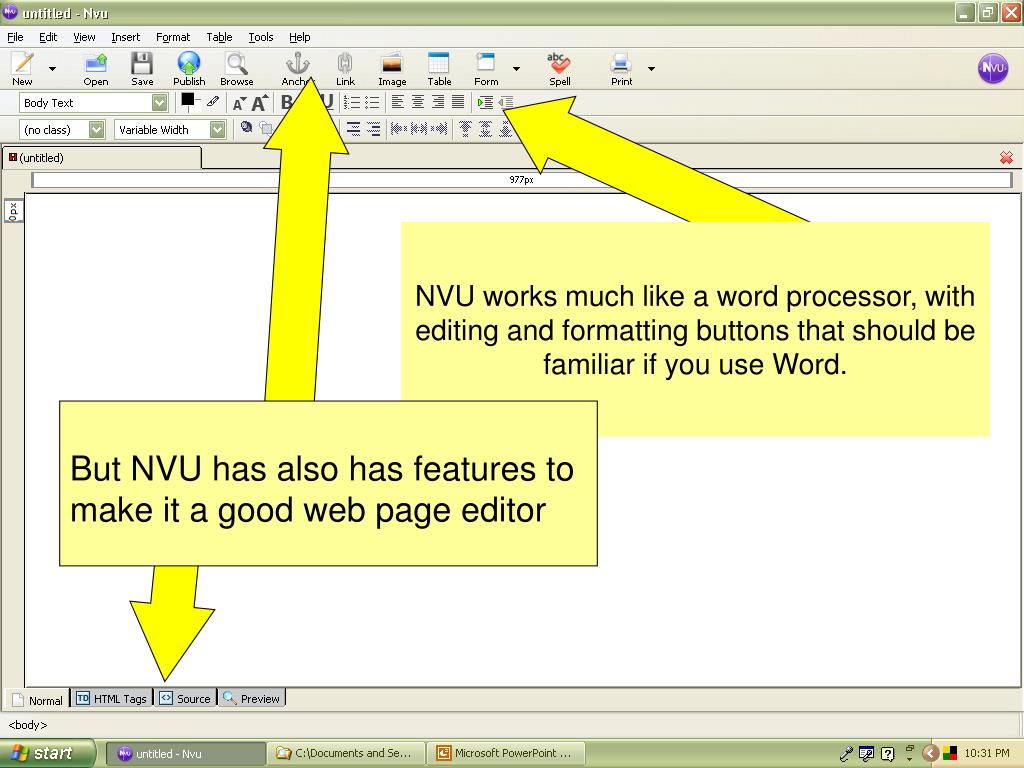Insert a table using the Table icon

pyautogui.click(x=439, y=69)
